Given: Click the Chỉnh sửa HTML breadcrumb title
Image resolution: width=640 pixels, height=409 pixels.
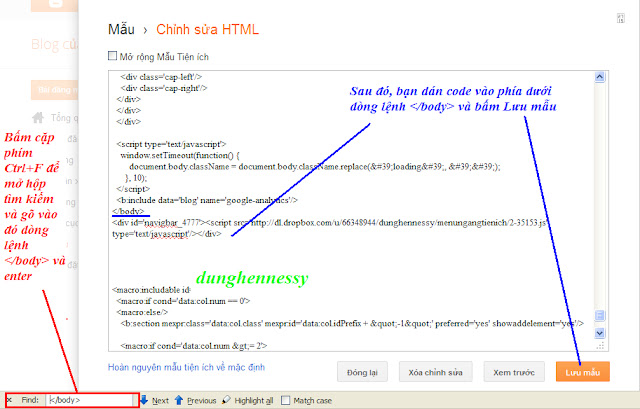Looking at the screenshot, I should point(207,29).
